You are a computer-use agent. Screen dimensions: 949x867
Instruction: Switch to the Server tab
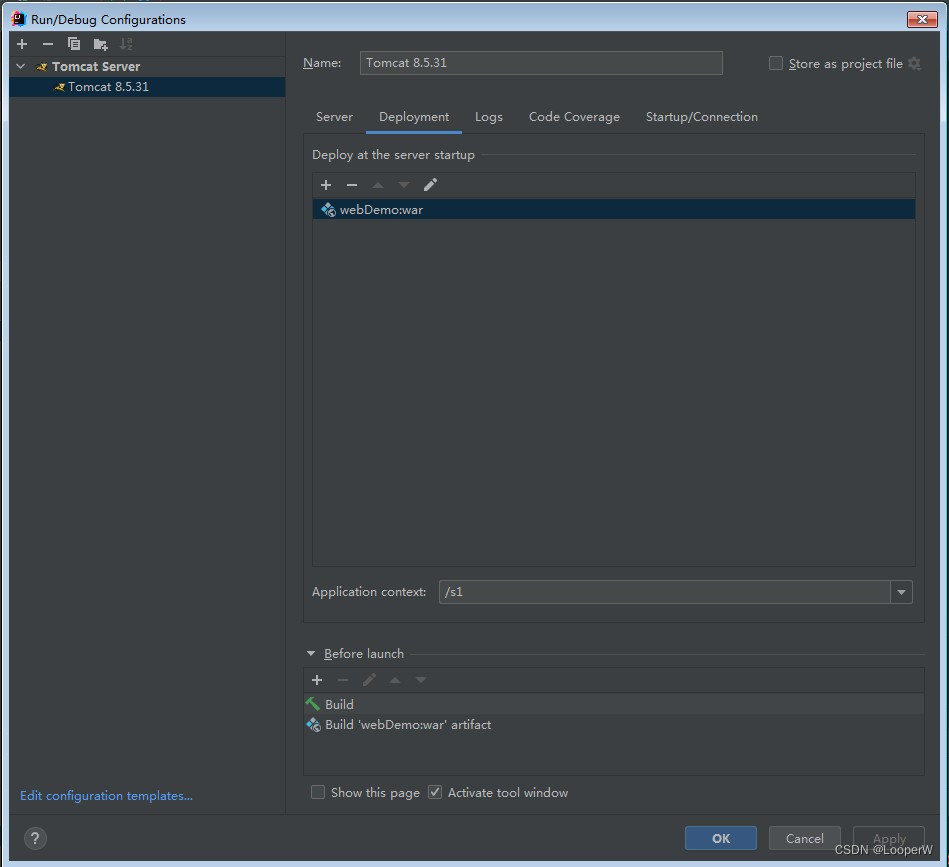[334, 117]
